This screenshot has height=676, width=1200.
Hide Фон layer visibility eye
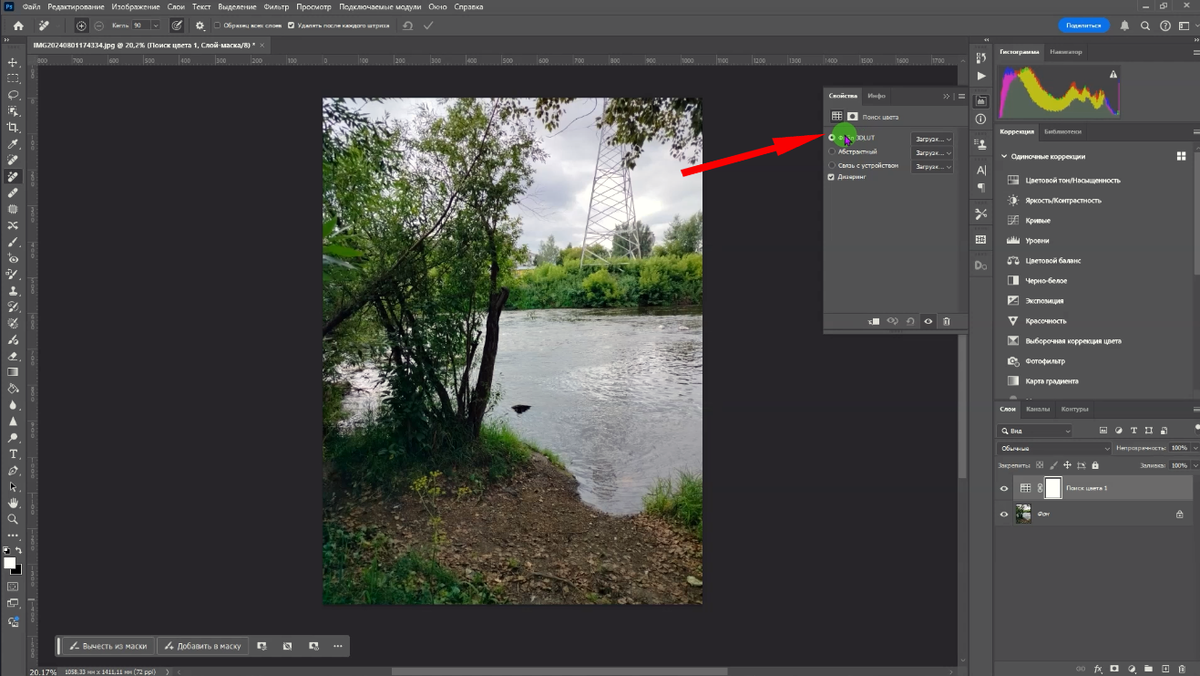click(1004, 514)
